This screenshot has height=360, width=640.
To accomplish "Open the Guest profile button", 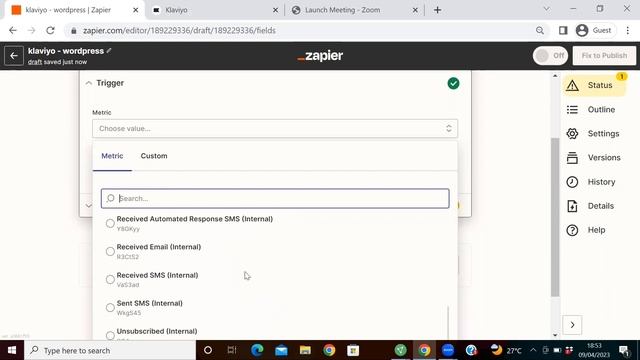I will tap(594, 31).
